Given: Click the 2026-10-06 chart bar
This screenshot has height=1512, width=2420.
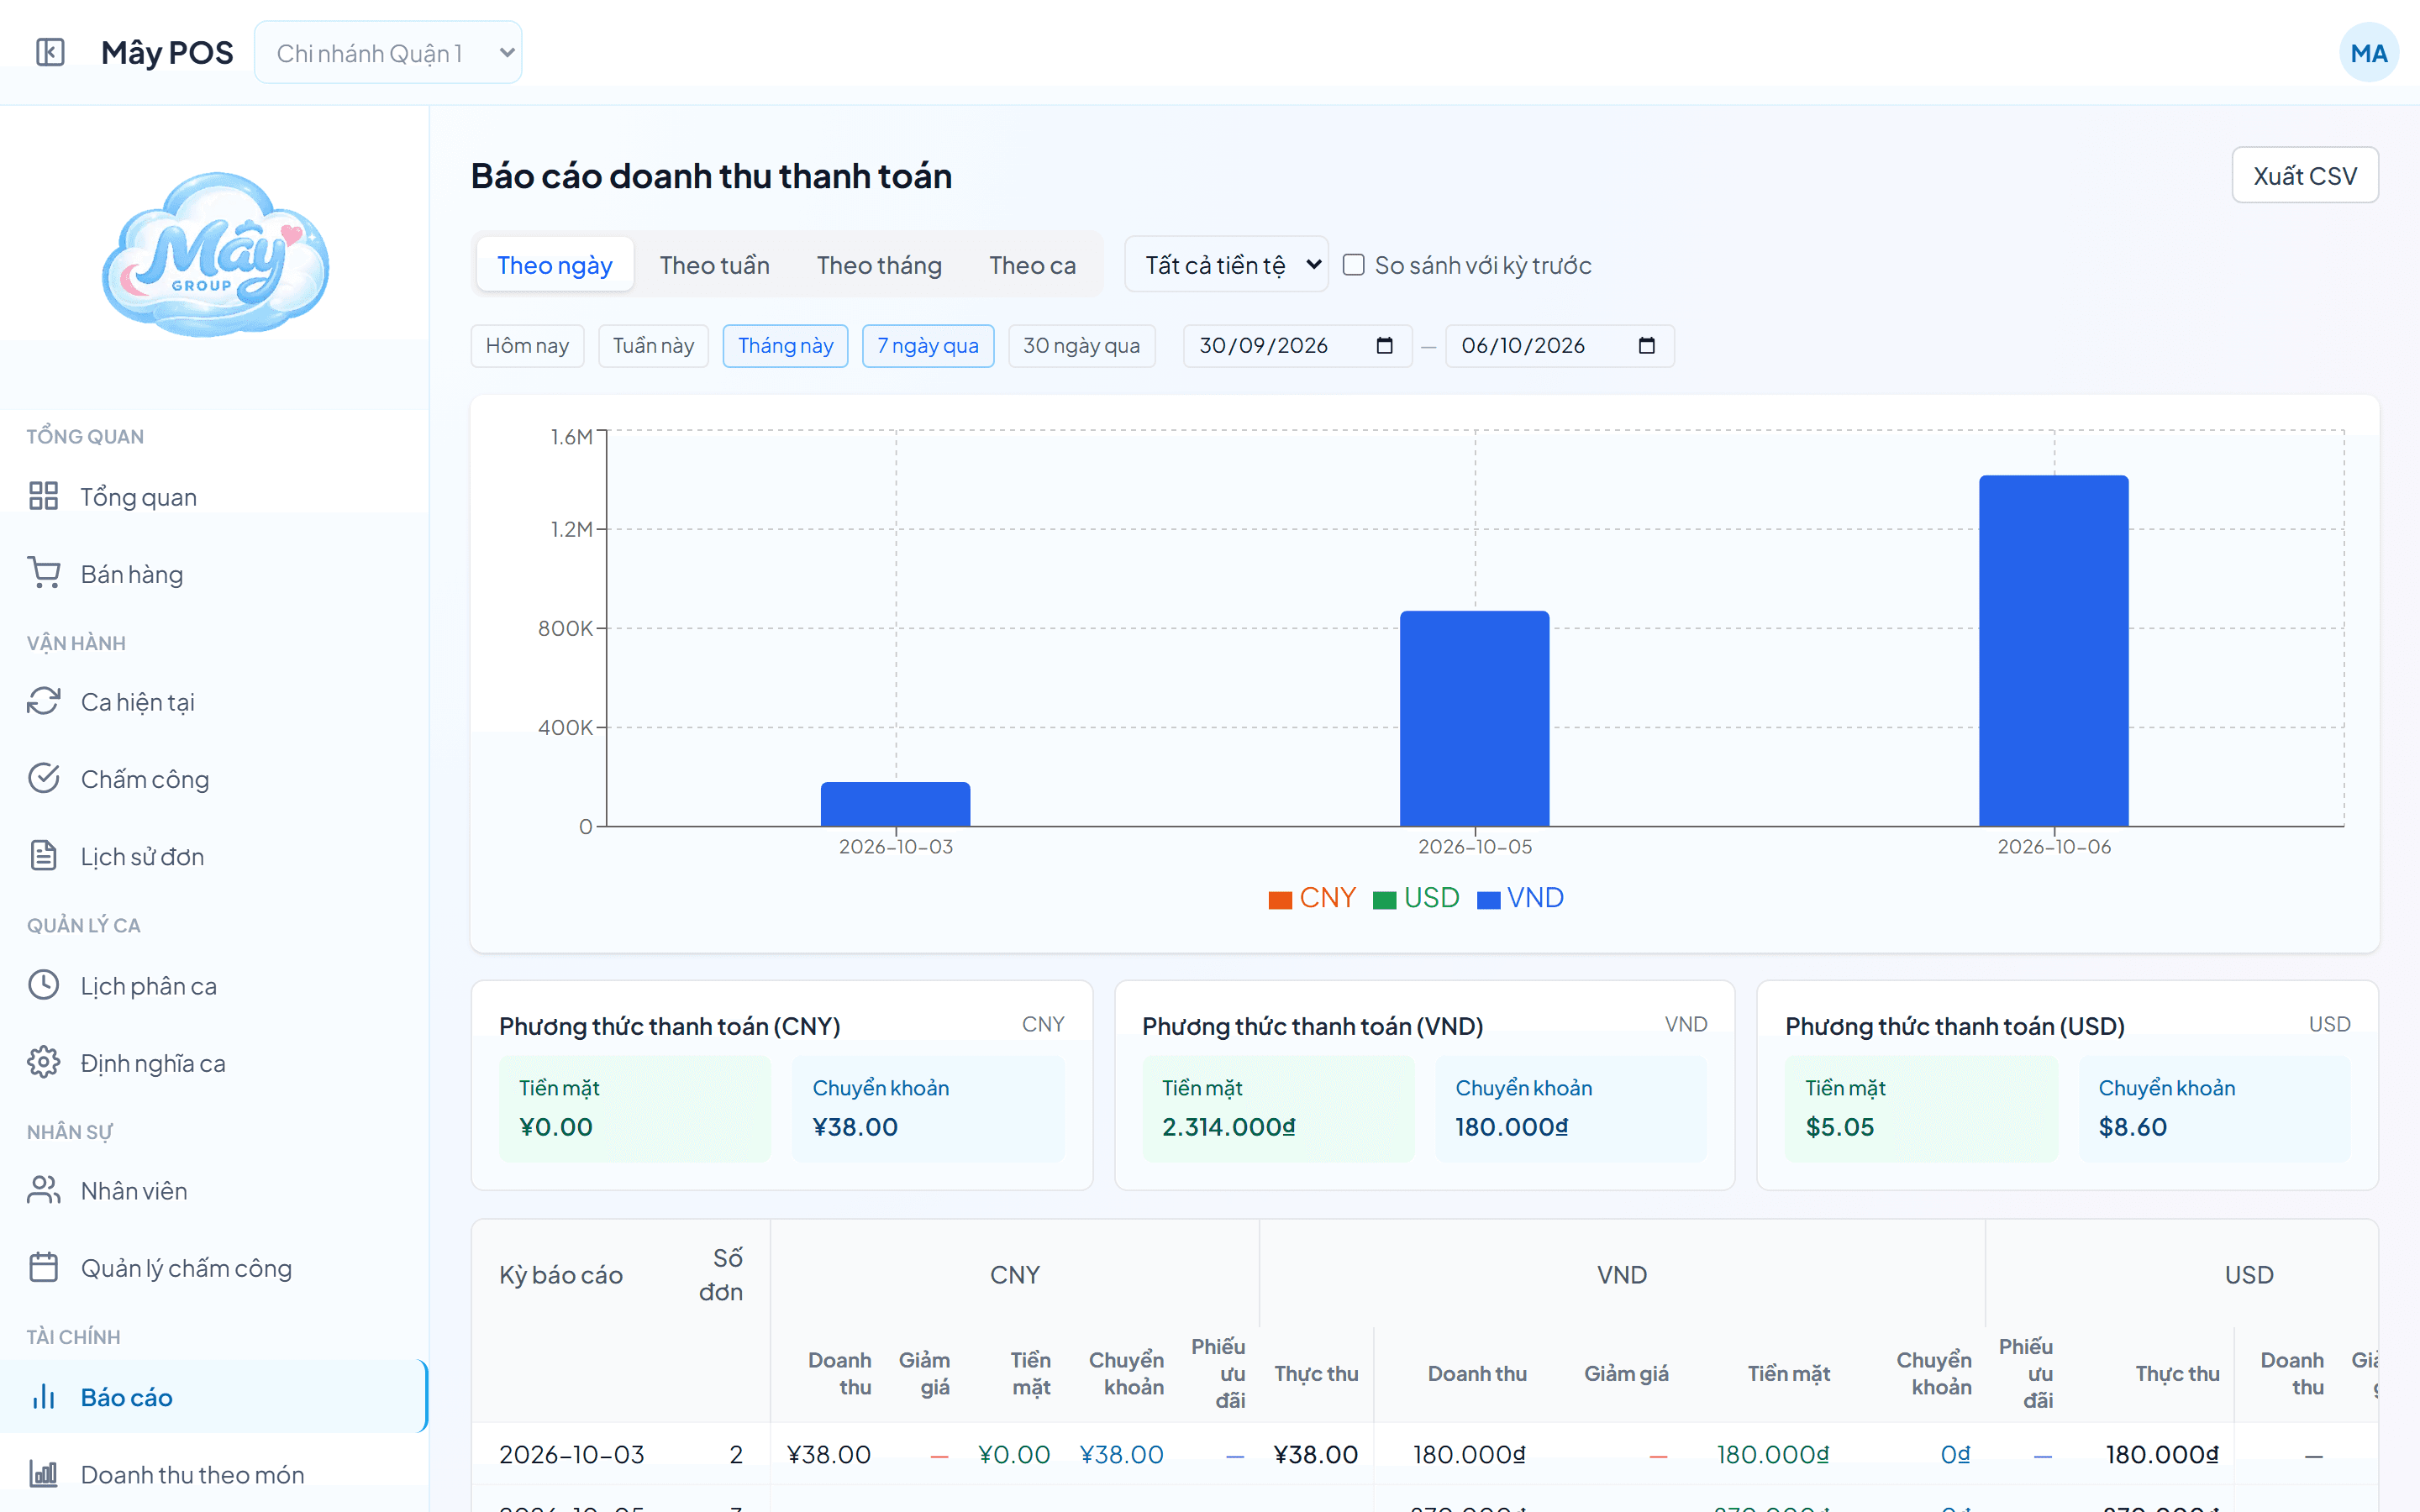Looking at the screenshot, I should [x=2053, y=651].
